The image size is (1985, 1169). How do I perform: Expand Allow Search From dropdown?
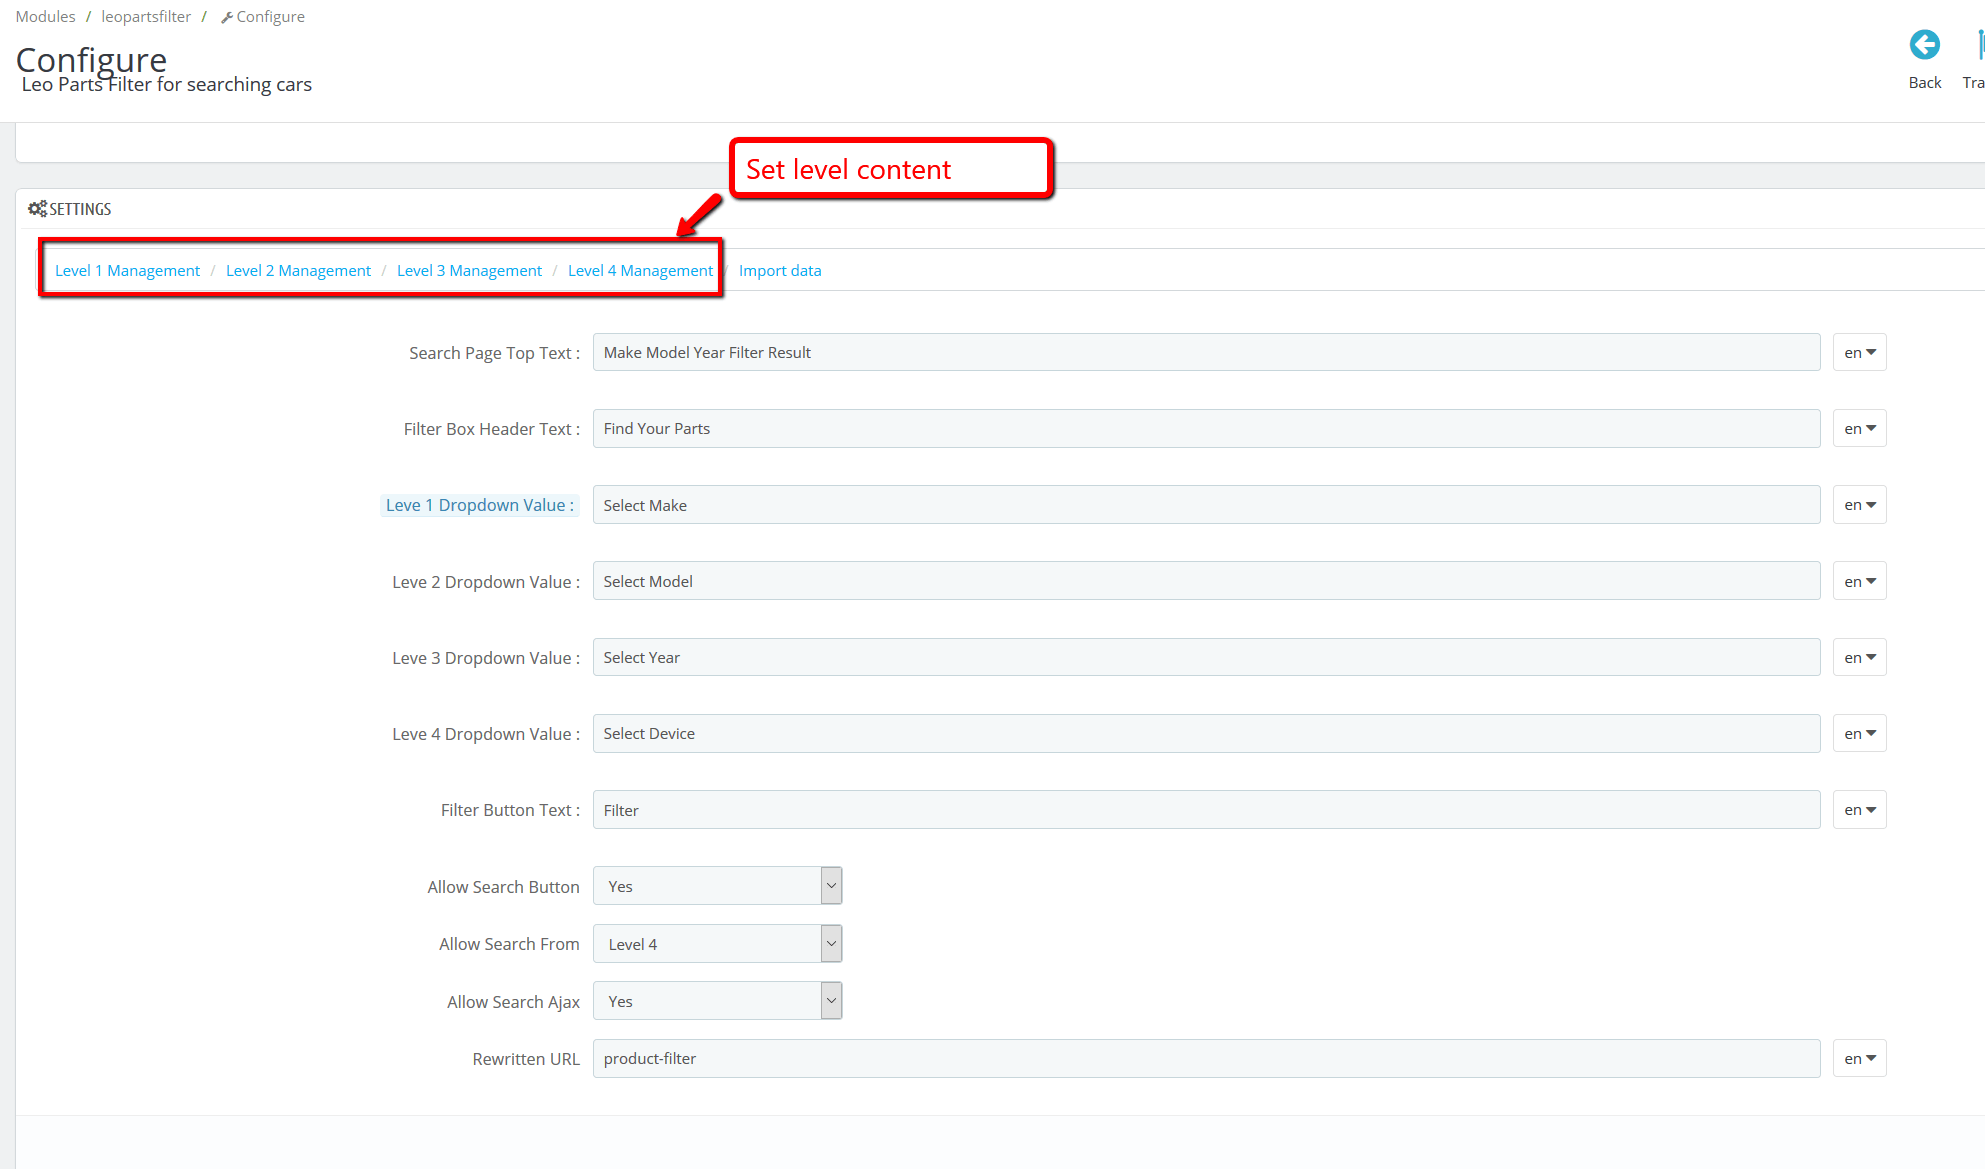pos(717,944)
